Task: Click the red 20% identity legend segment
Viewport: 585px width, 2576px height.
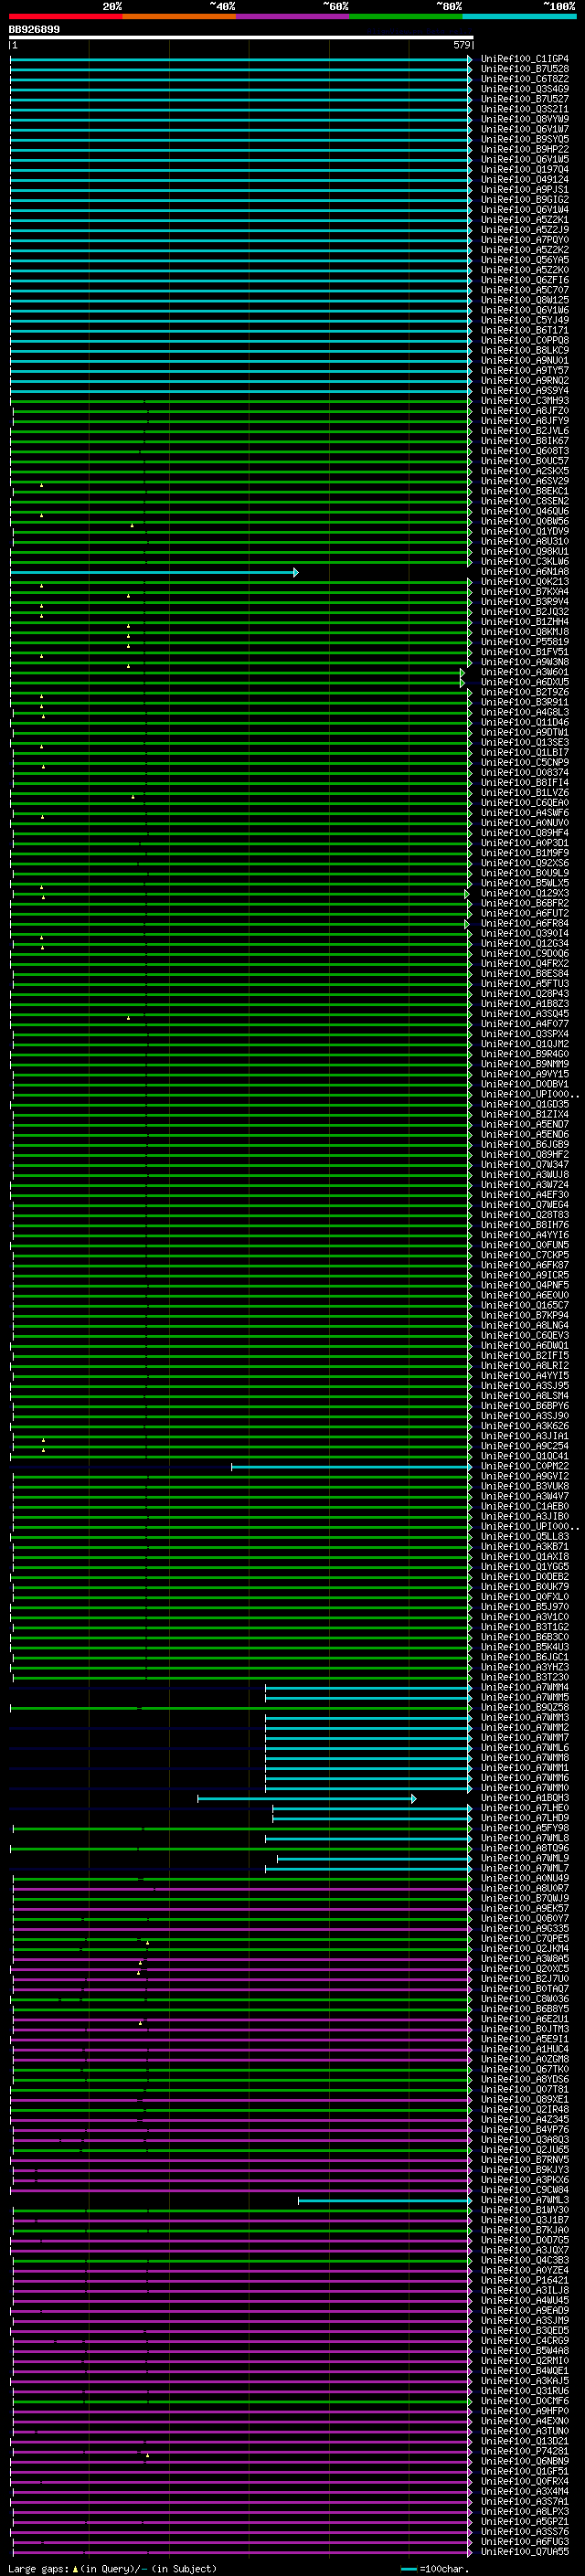Action: [x=65, y=16]
